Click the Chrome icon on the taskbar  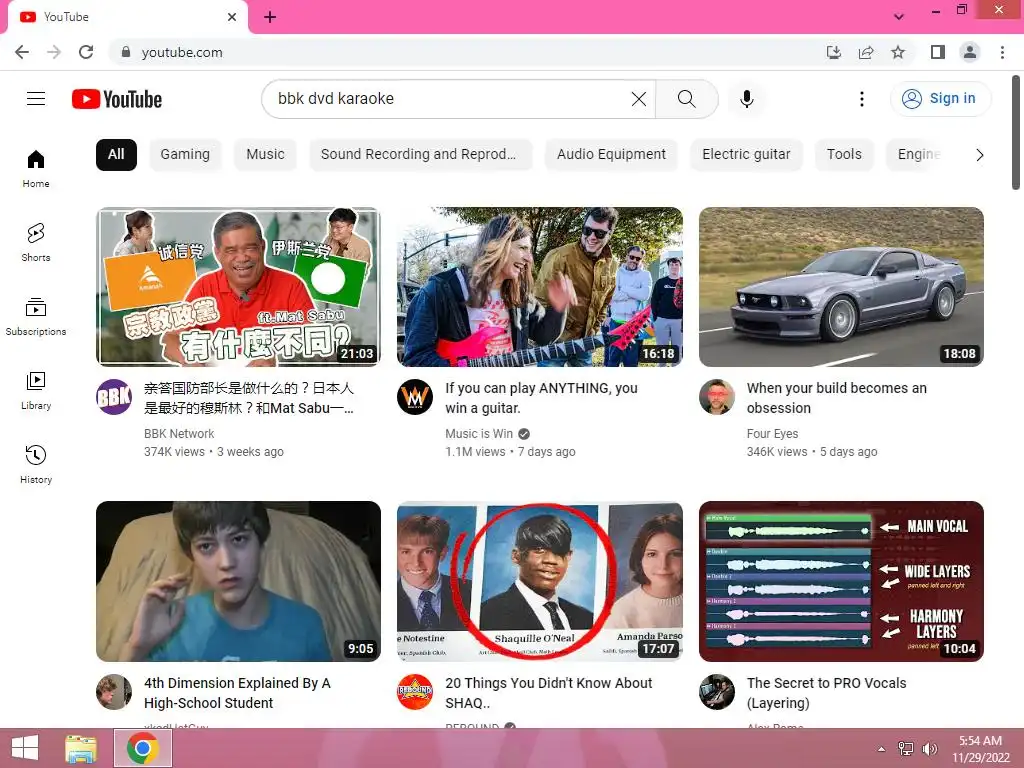click(143, 748)
